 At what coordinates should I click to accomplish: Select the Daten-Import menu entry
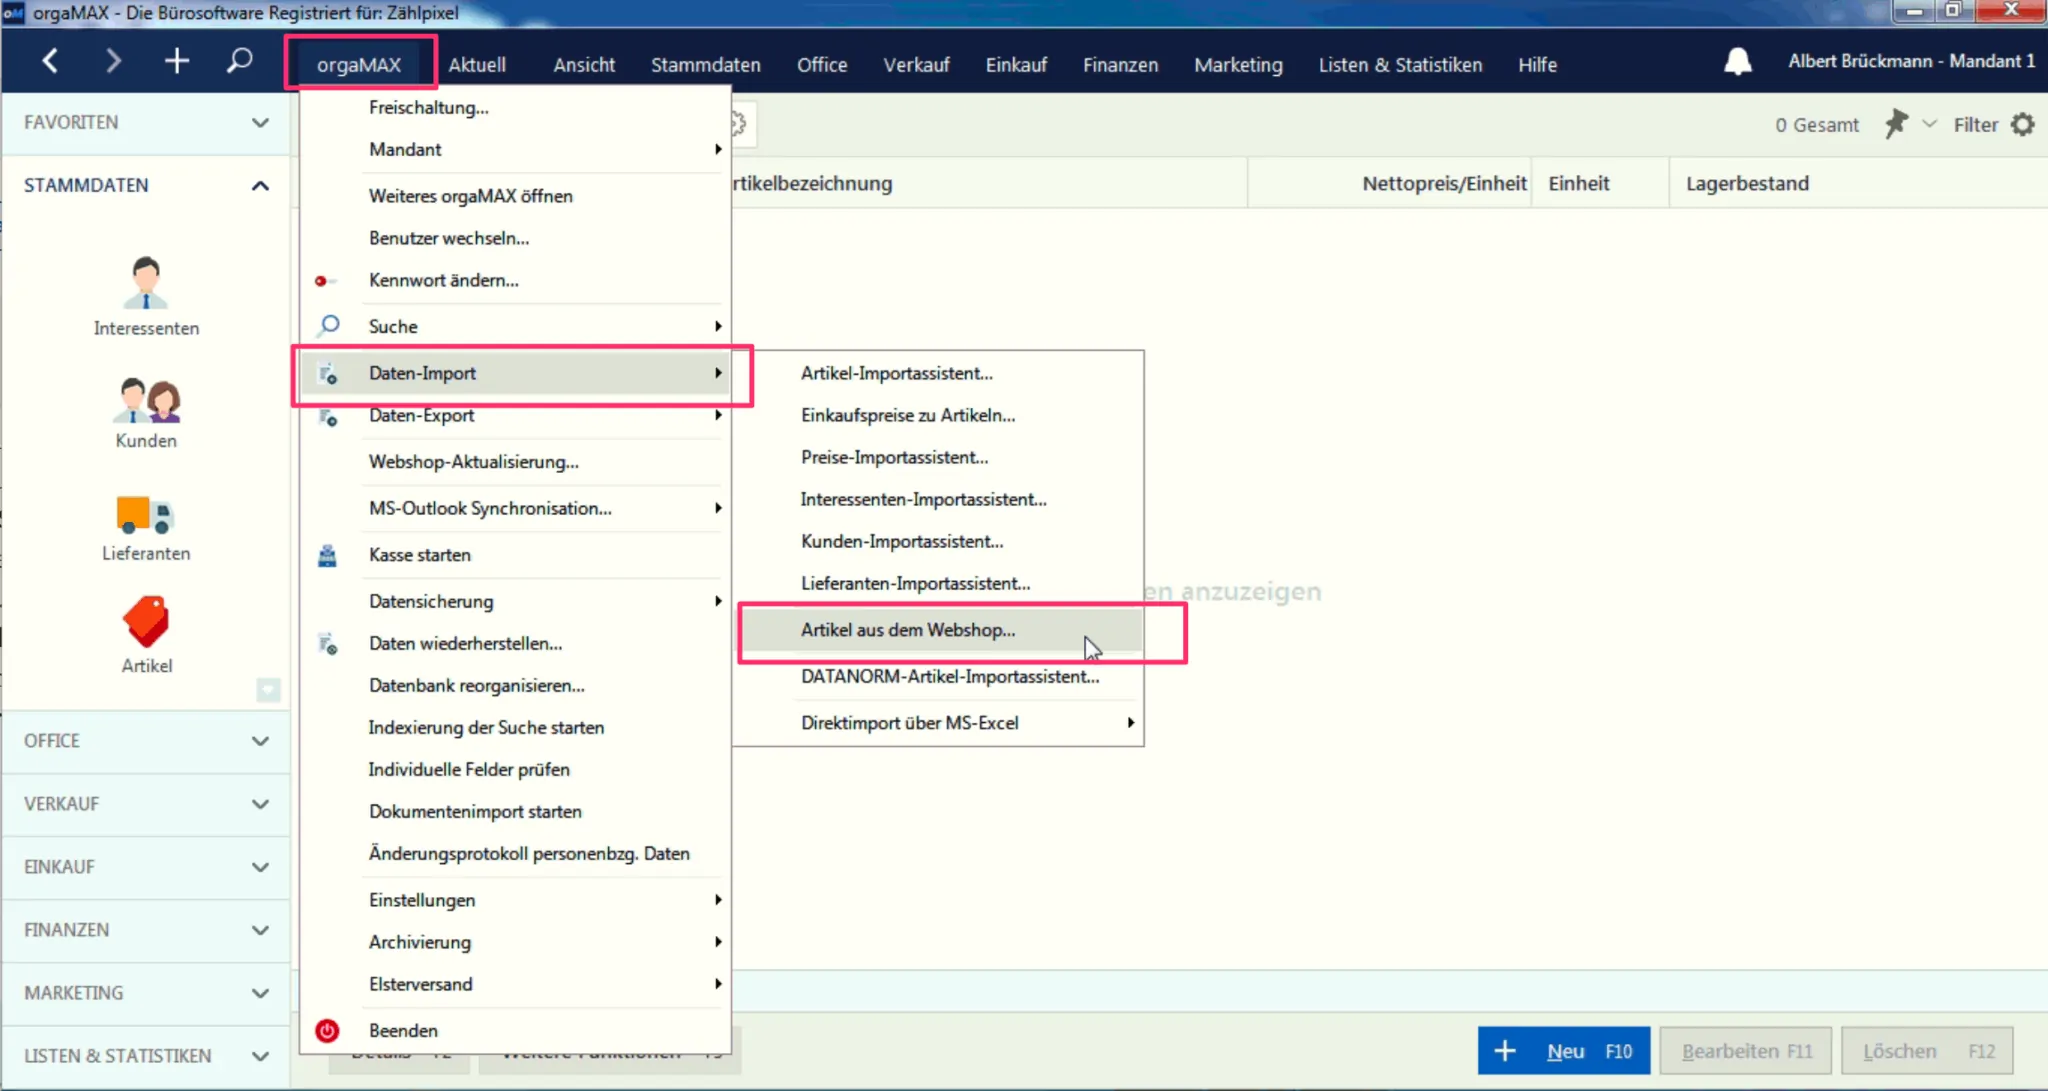pos(516,373)
